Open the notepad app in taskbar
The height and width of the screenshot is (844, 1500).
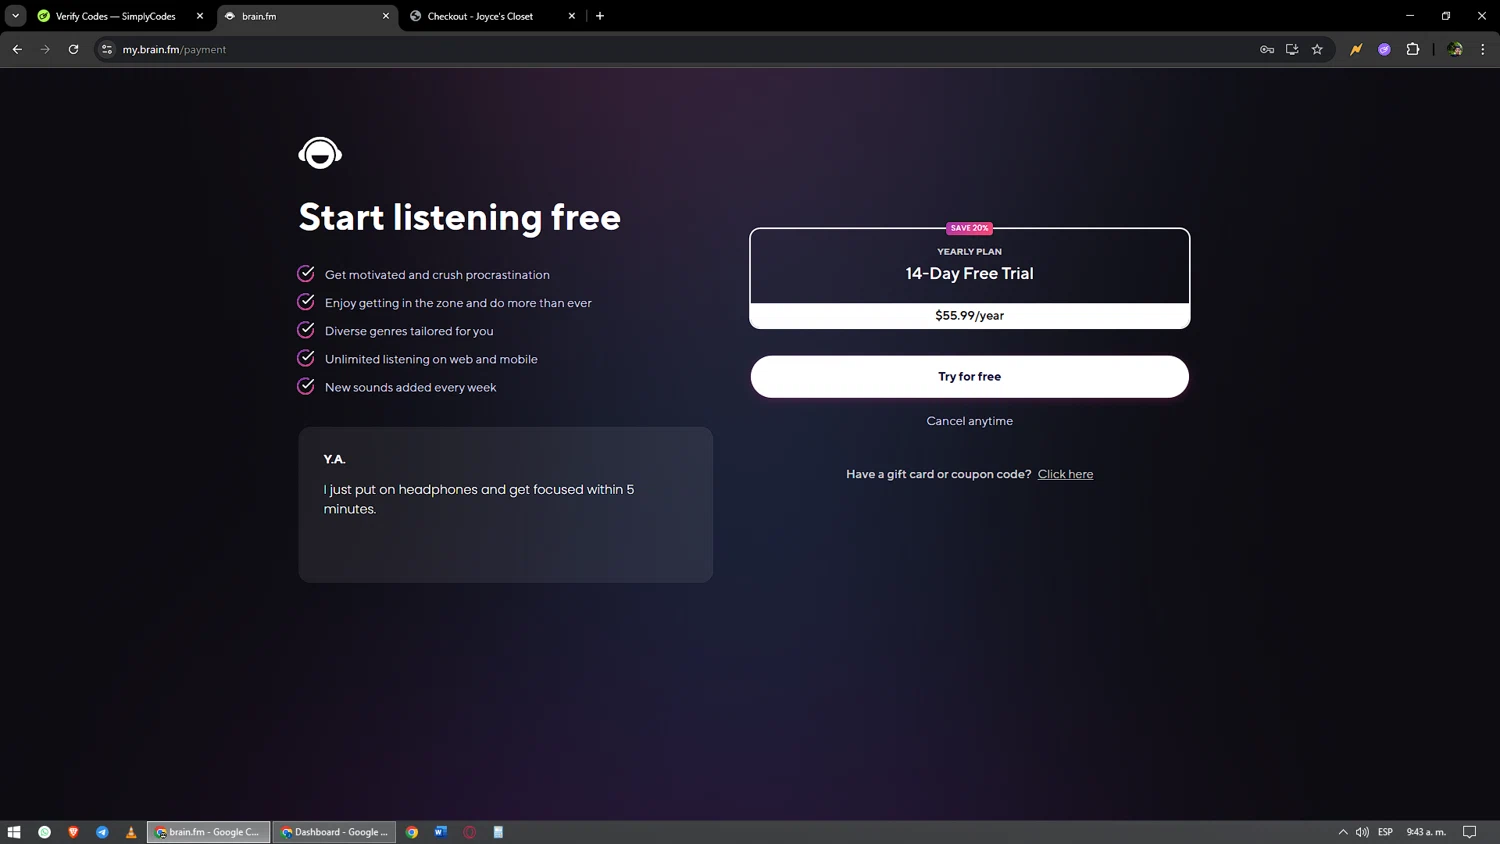498,832
